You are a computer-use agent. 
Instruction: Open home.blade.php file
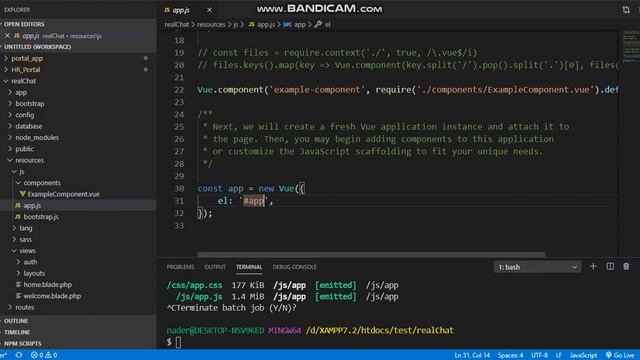click(47, 284)
